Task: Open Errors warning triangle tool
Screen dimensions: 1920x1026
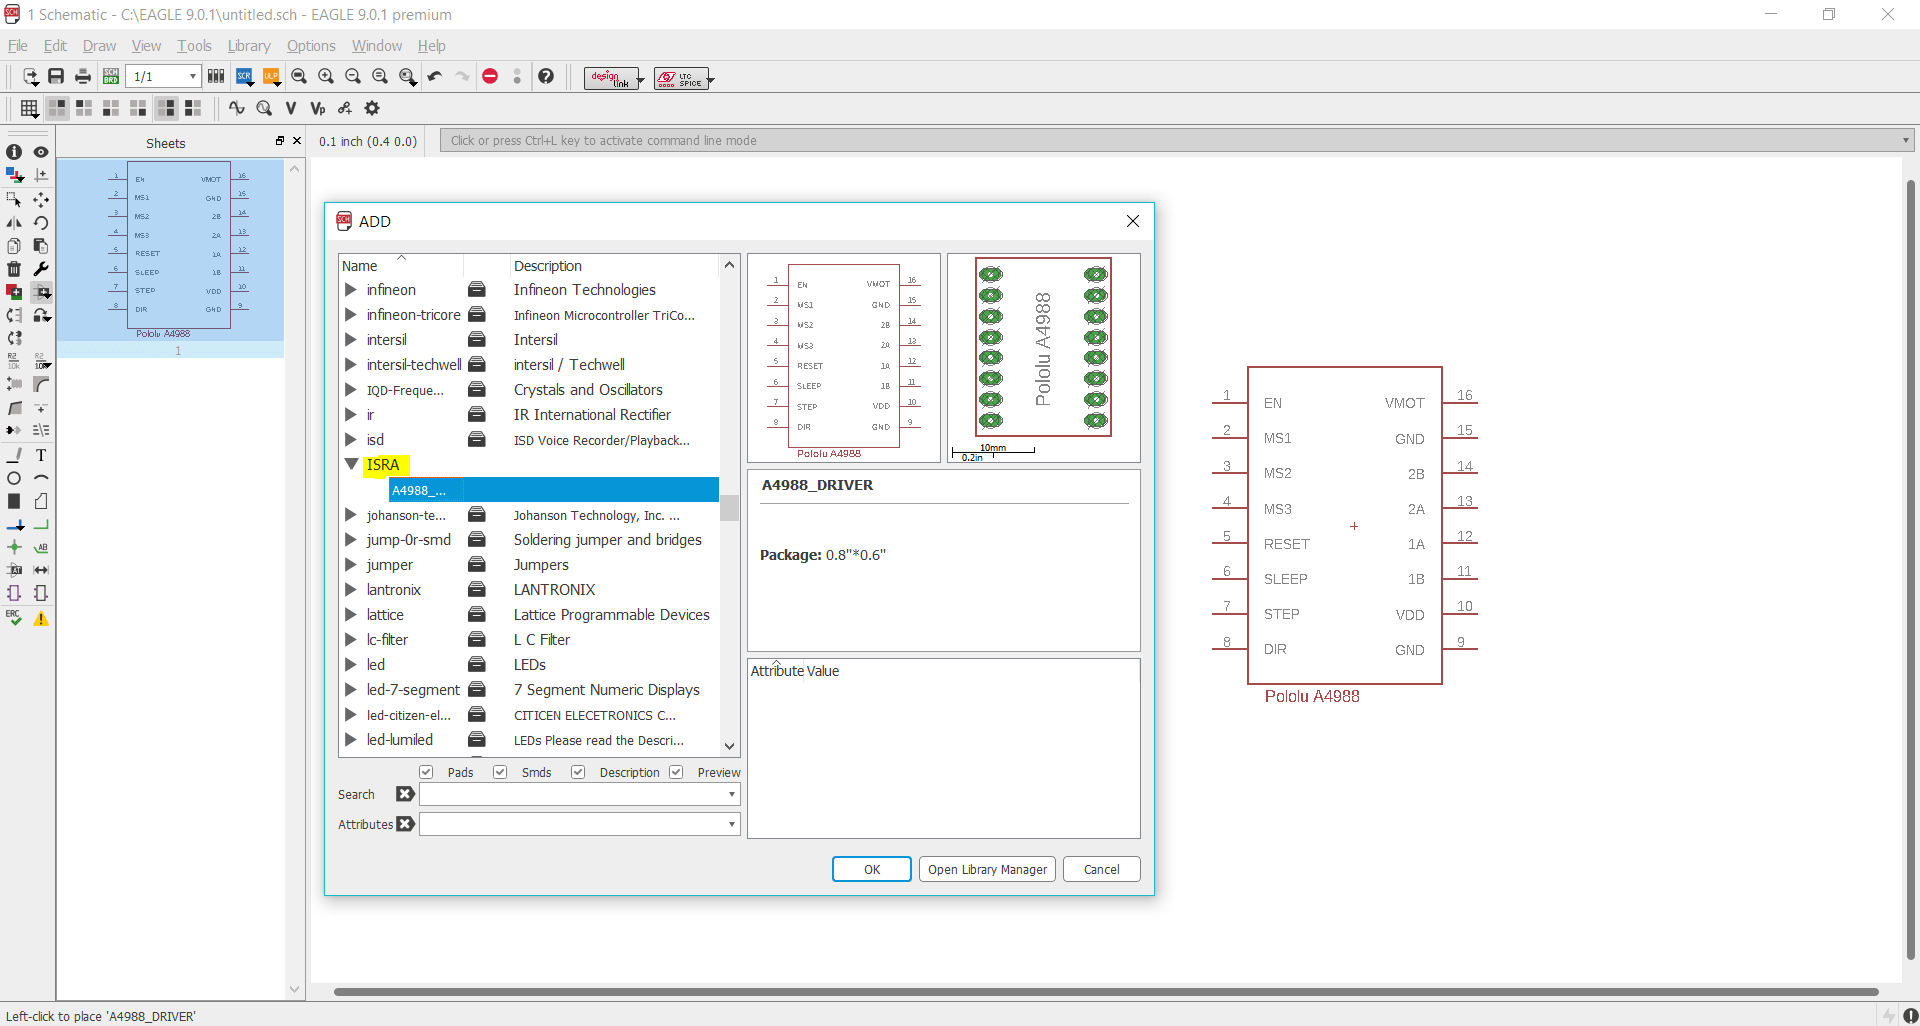Action: click(x=41, y=618)
